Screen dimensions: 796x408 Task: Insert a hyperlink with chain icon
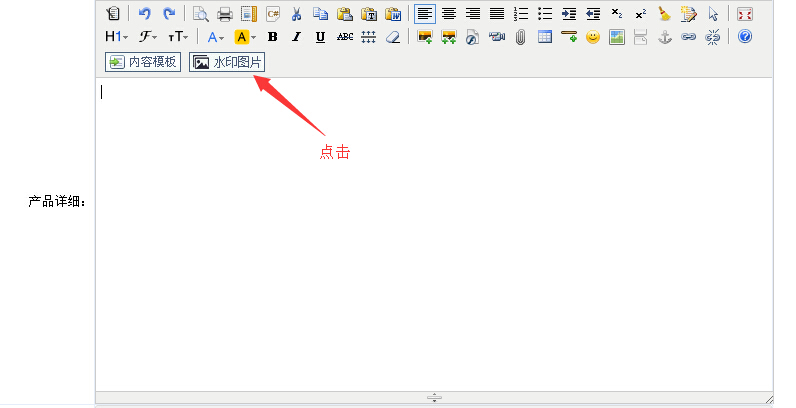688,37
